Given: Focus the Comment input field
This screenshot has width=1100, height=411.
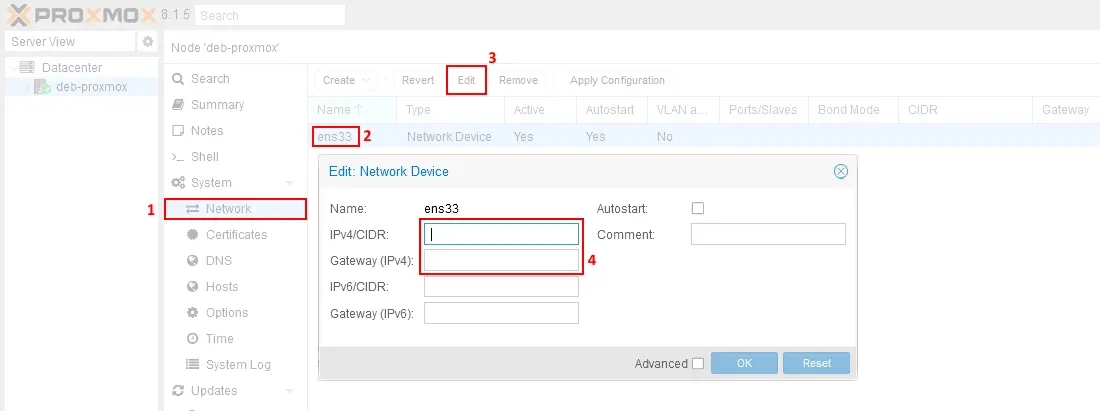Looking at the screenshot, I should click(768, 234).
